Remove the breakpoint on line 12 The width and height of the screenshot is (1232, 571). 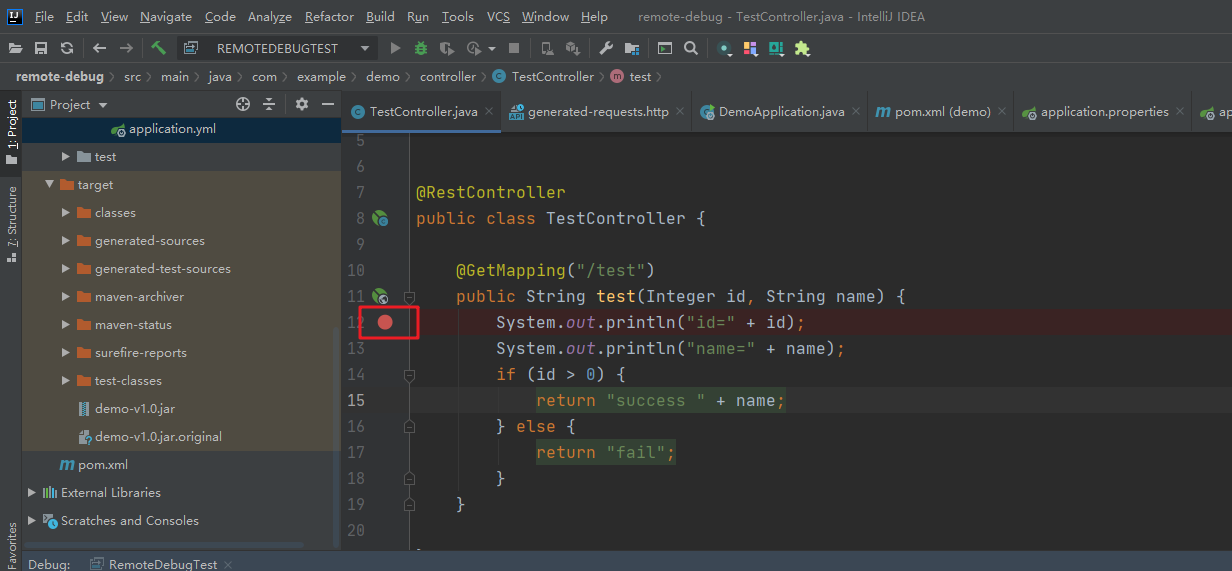click(385, 322)
